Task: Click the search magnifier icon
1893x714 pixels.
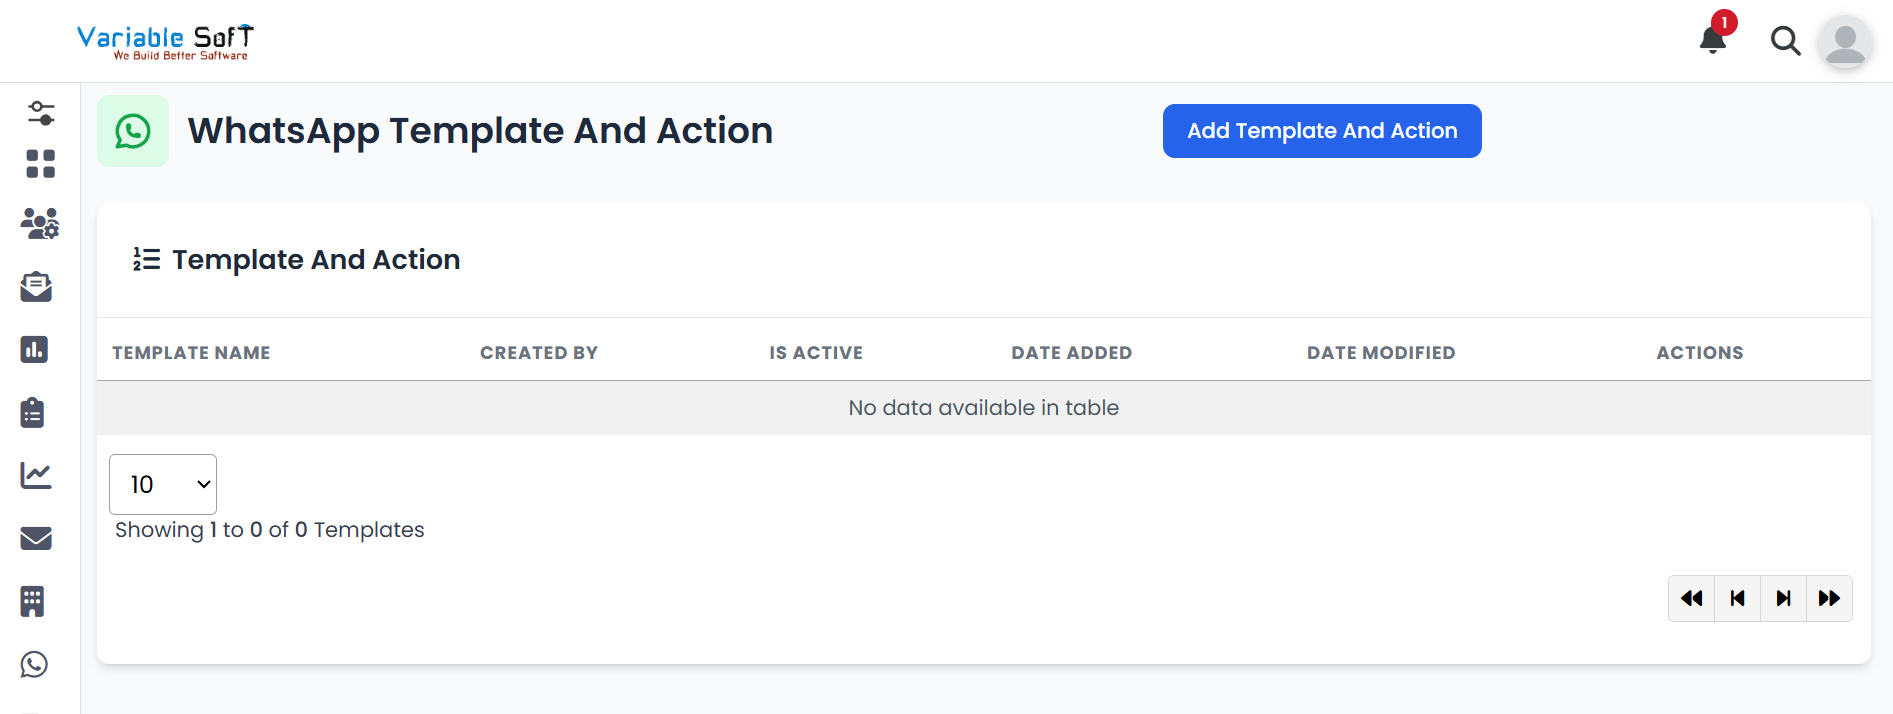Action: [1785, 41]
